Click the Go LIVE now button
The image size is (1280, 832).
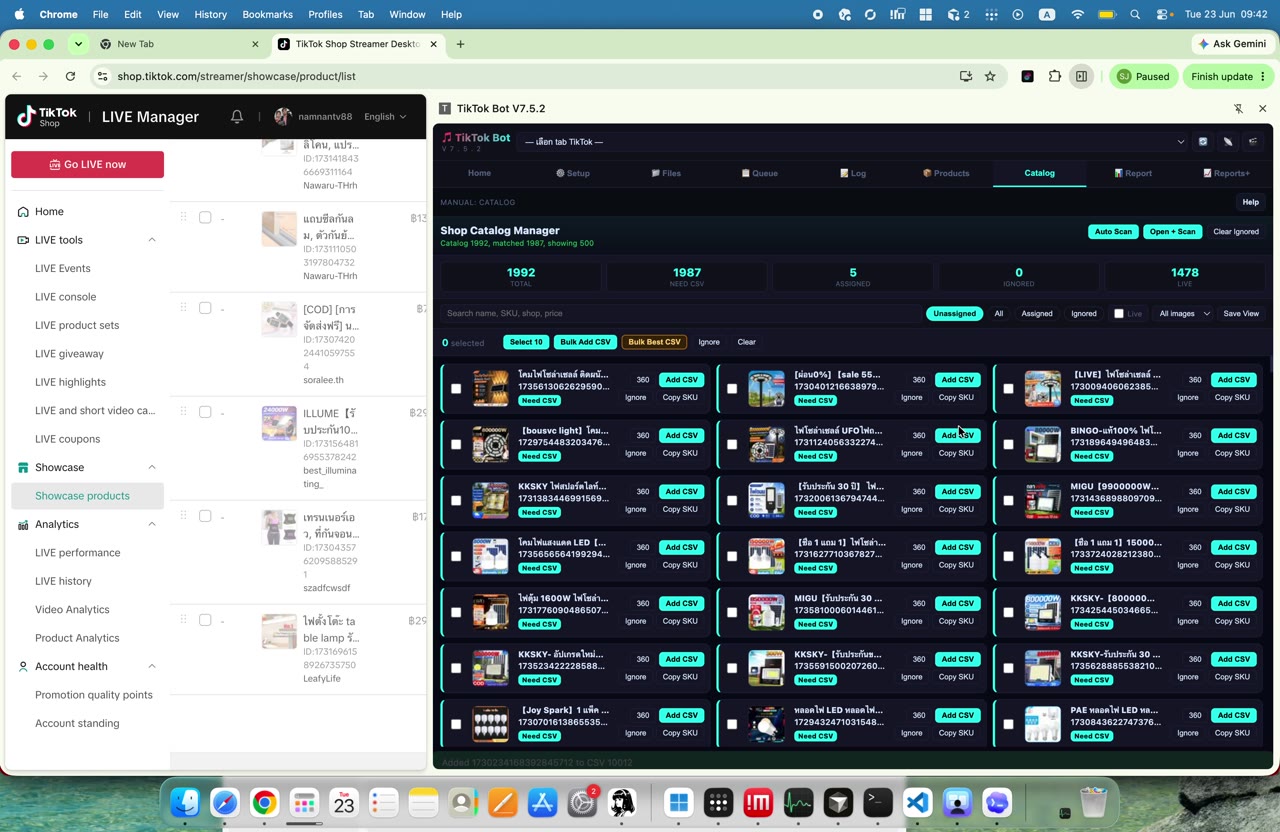tap(87, 164)
